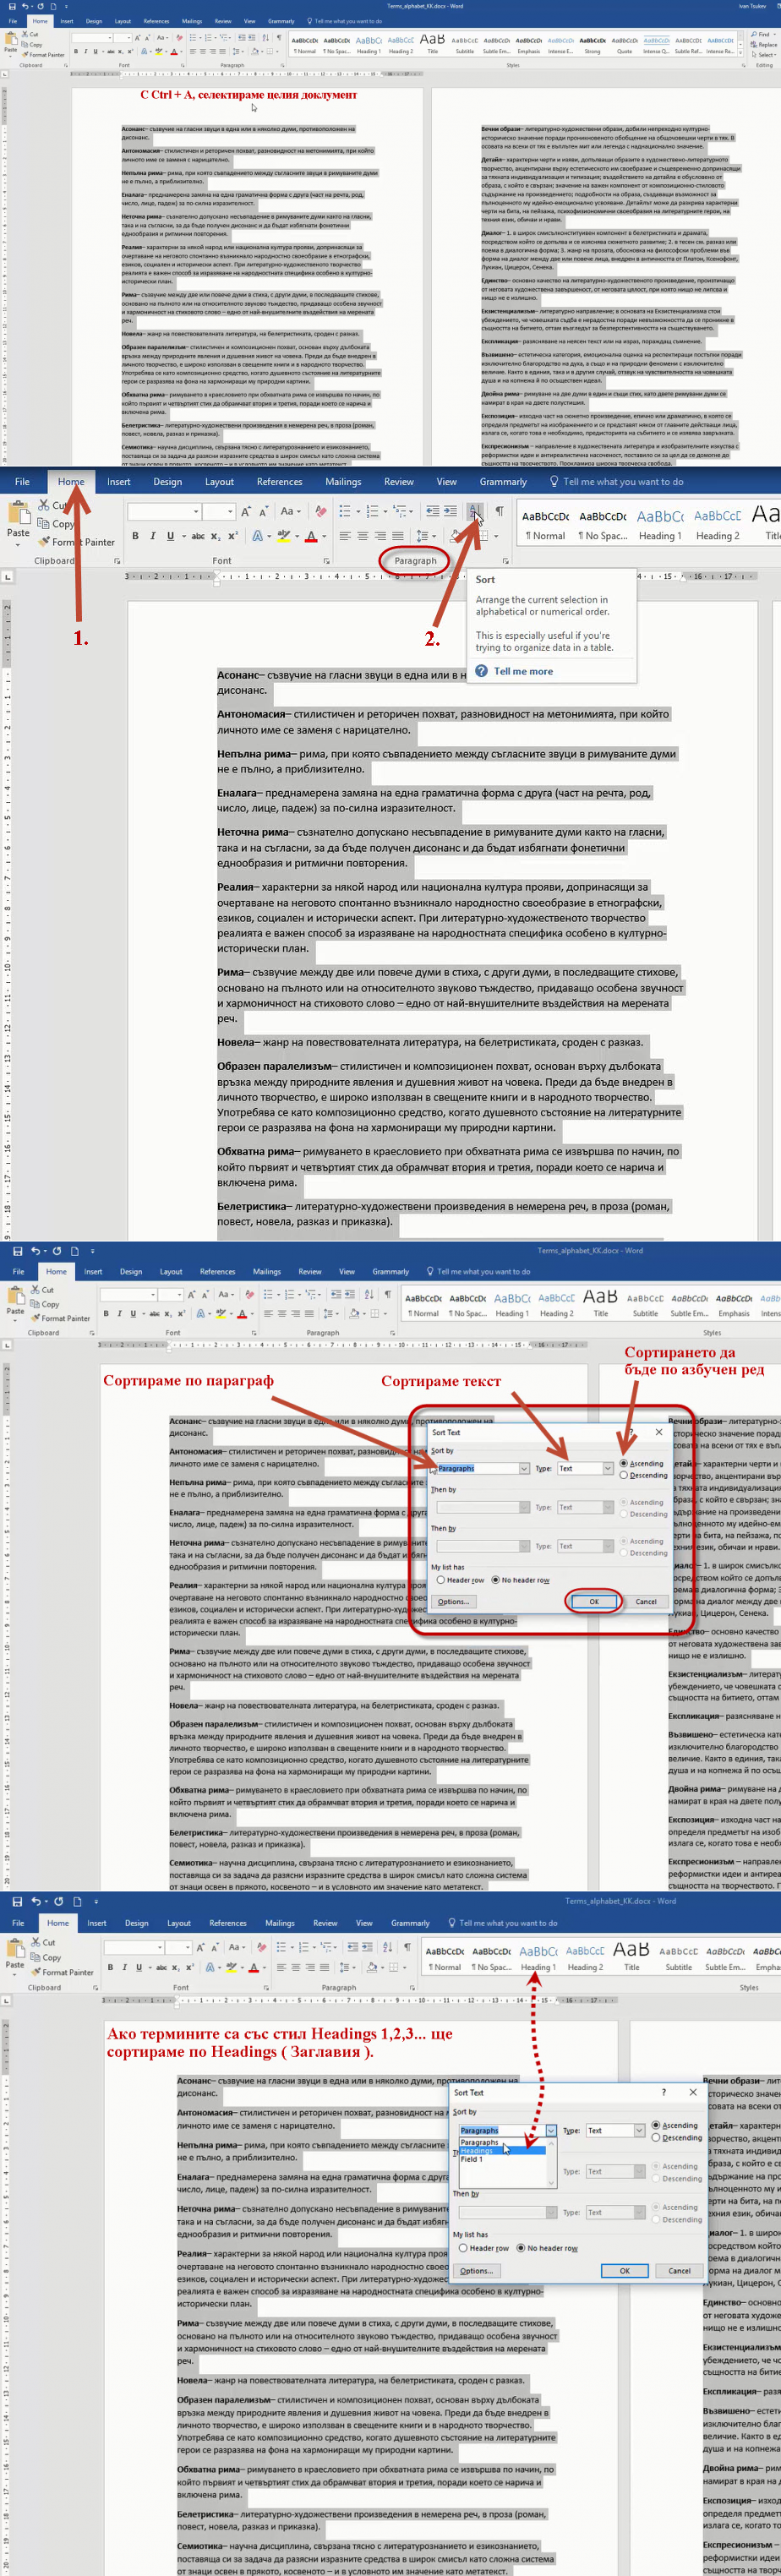Open References tab in the enlarged ribbon

pos(279,482)
